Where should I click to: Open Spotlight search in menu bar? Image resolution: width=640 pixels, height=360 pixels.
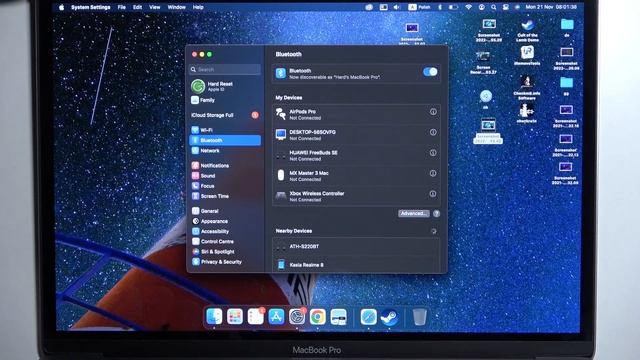pyautogui.click(x=493, y=7)
